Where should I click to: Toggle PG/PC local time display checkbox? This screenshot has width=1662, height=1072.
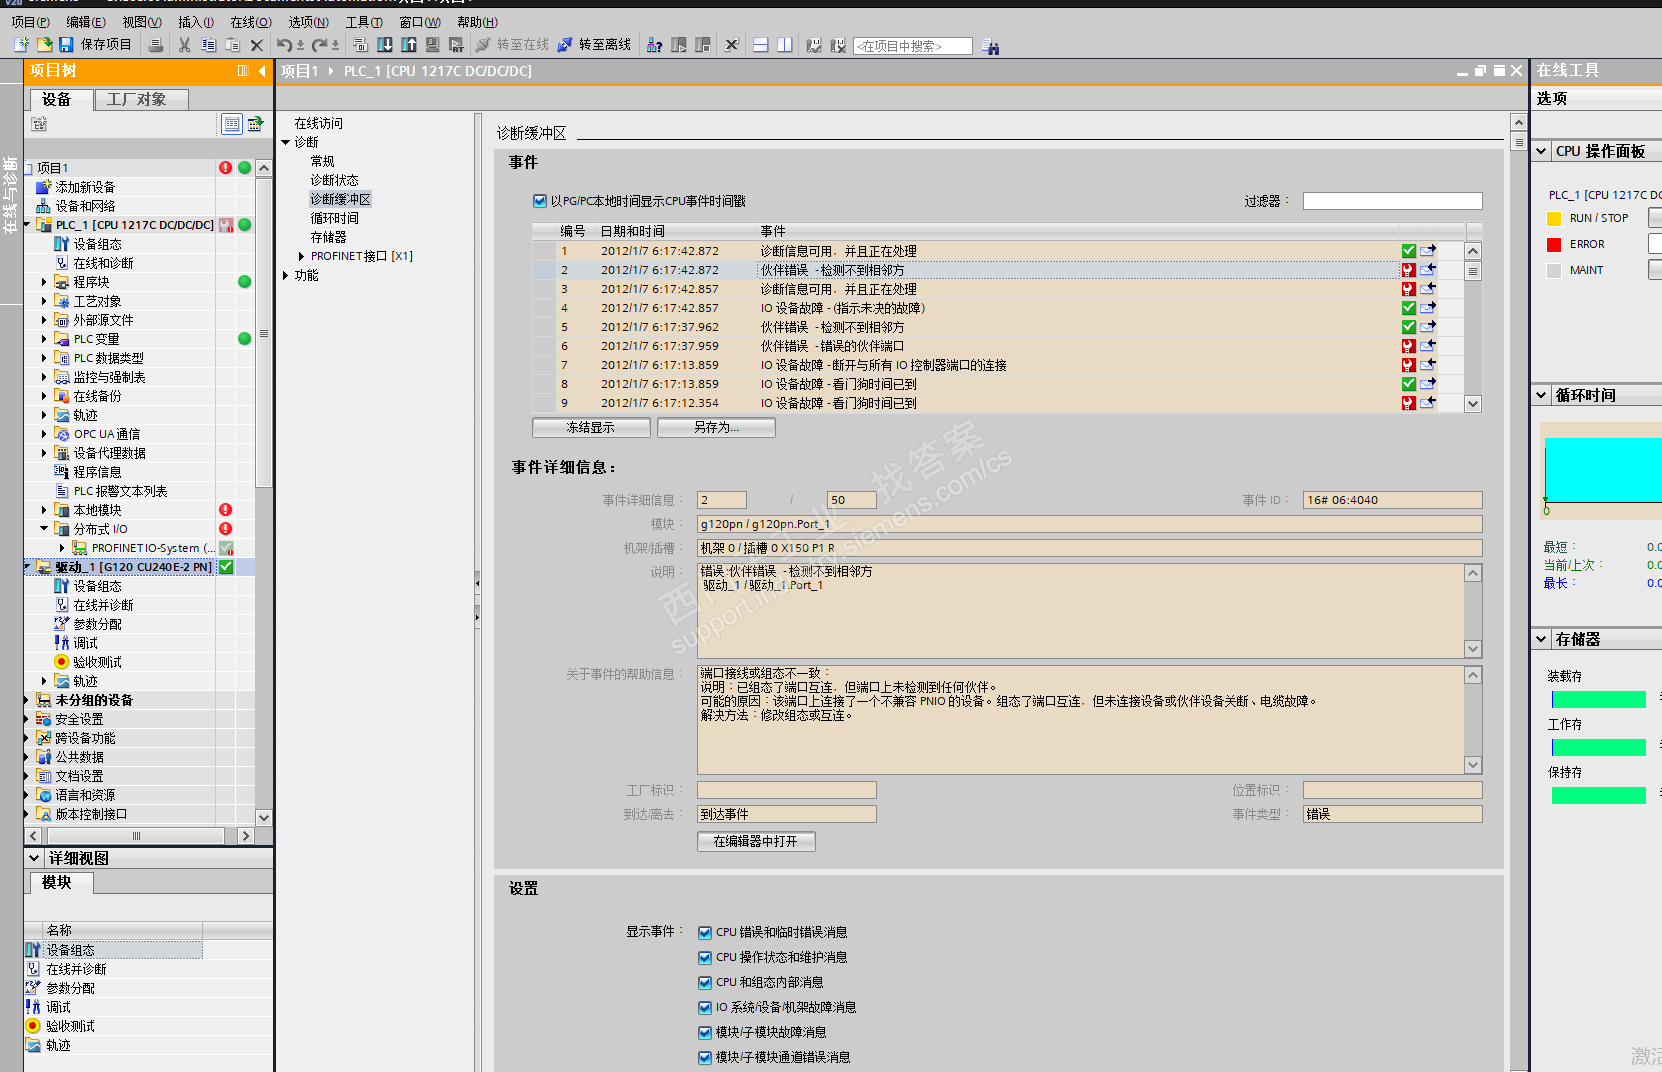[540, 201]
